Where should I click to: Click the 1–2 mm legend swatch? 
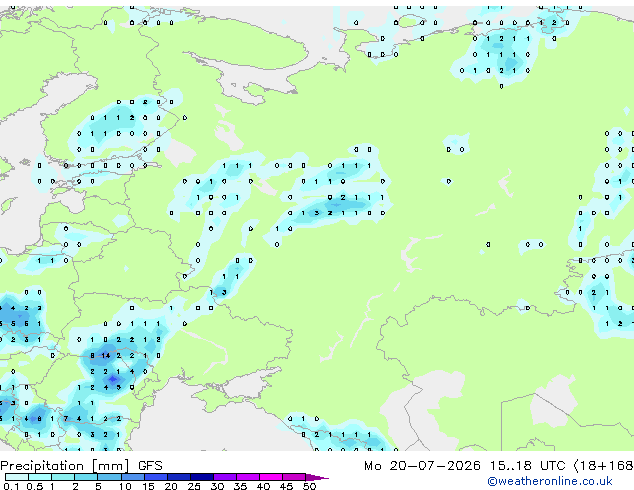coord(63,477)
